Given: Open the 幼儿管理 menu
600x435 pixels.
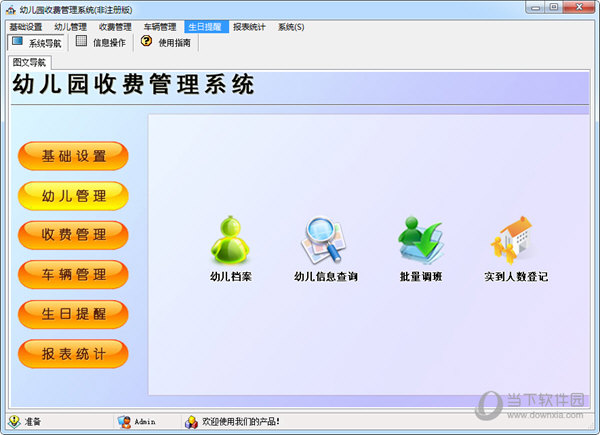Looking at the screenshot, I should 70,27.
